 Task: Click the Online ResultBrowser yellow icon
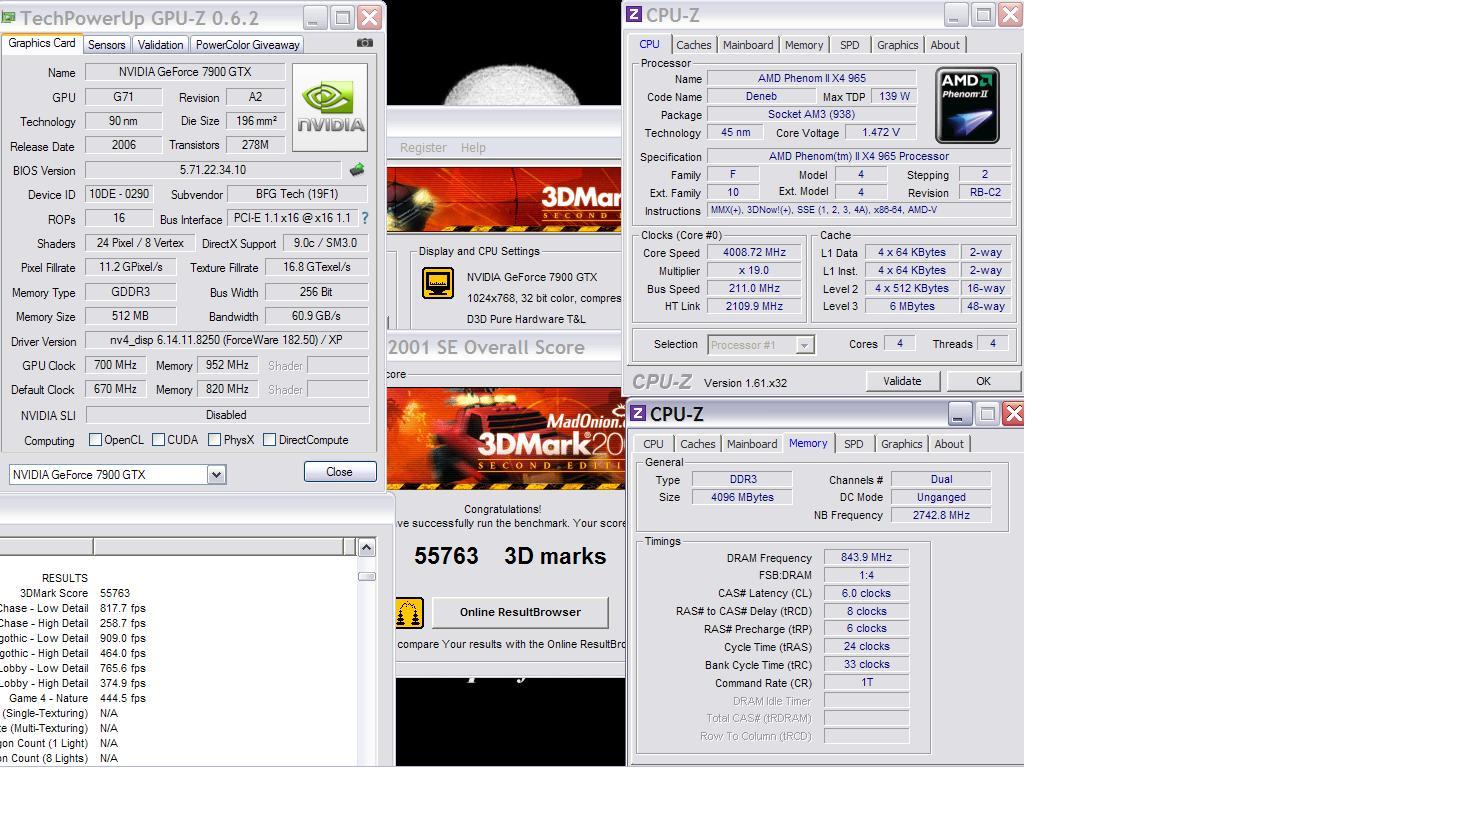point(409,613)
